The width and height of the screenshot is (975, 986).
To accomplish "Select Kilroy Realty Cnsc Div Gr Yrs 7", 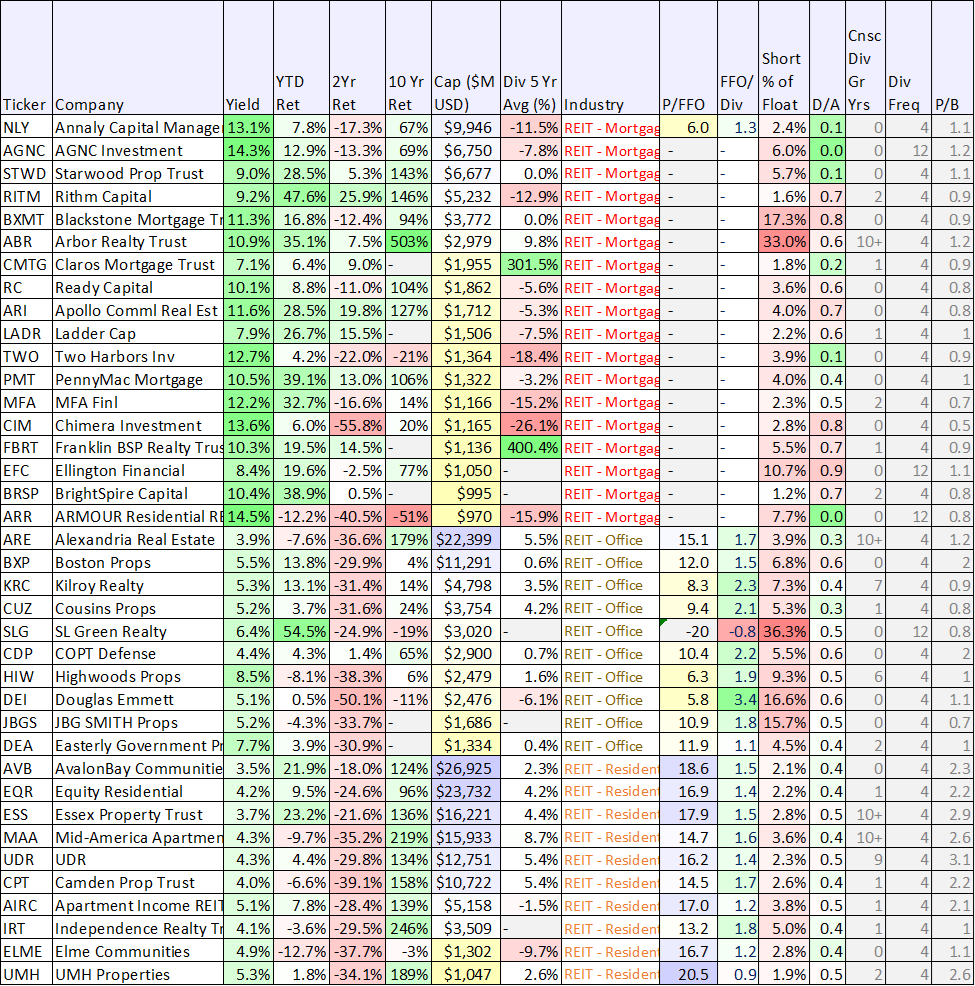I will [x=865, y=585].
